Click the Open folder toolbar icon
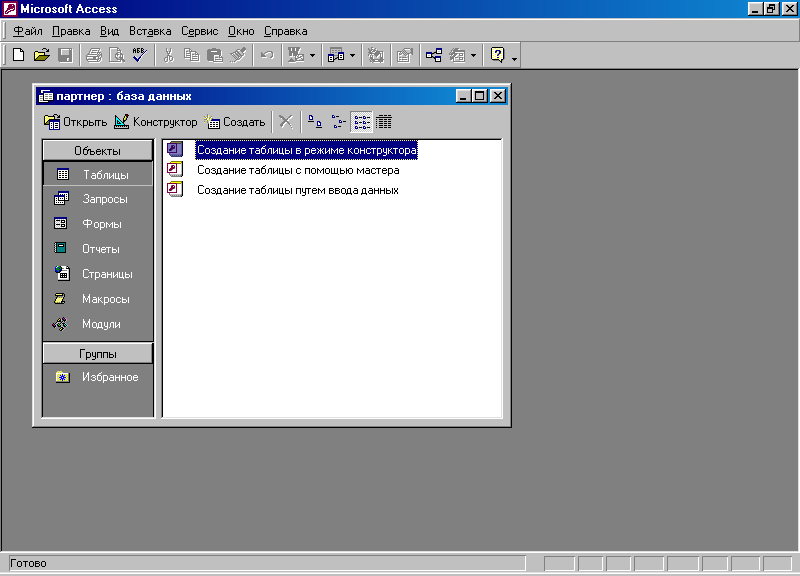This screenshot has height=576, width=800. click(x=41, y=55)
